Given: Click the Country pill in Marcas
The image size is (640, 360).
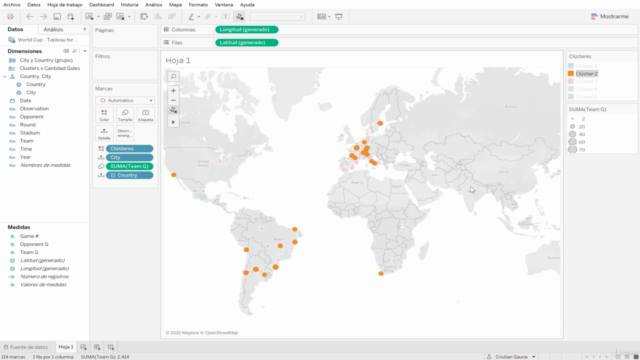Looking at the screenshot, I should click(129, 175).
